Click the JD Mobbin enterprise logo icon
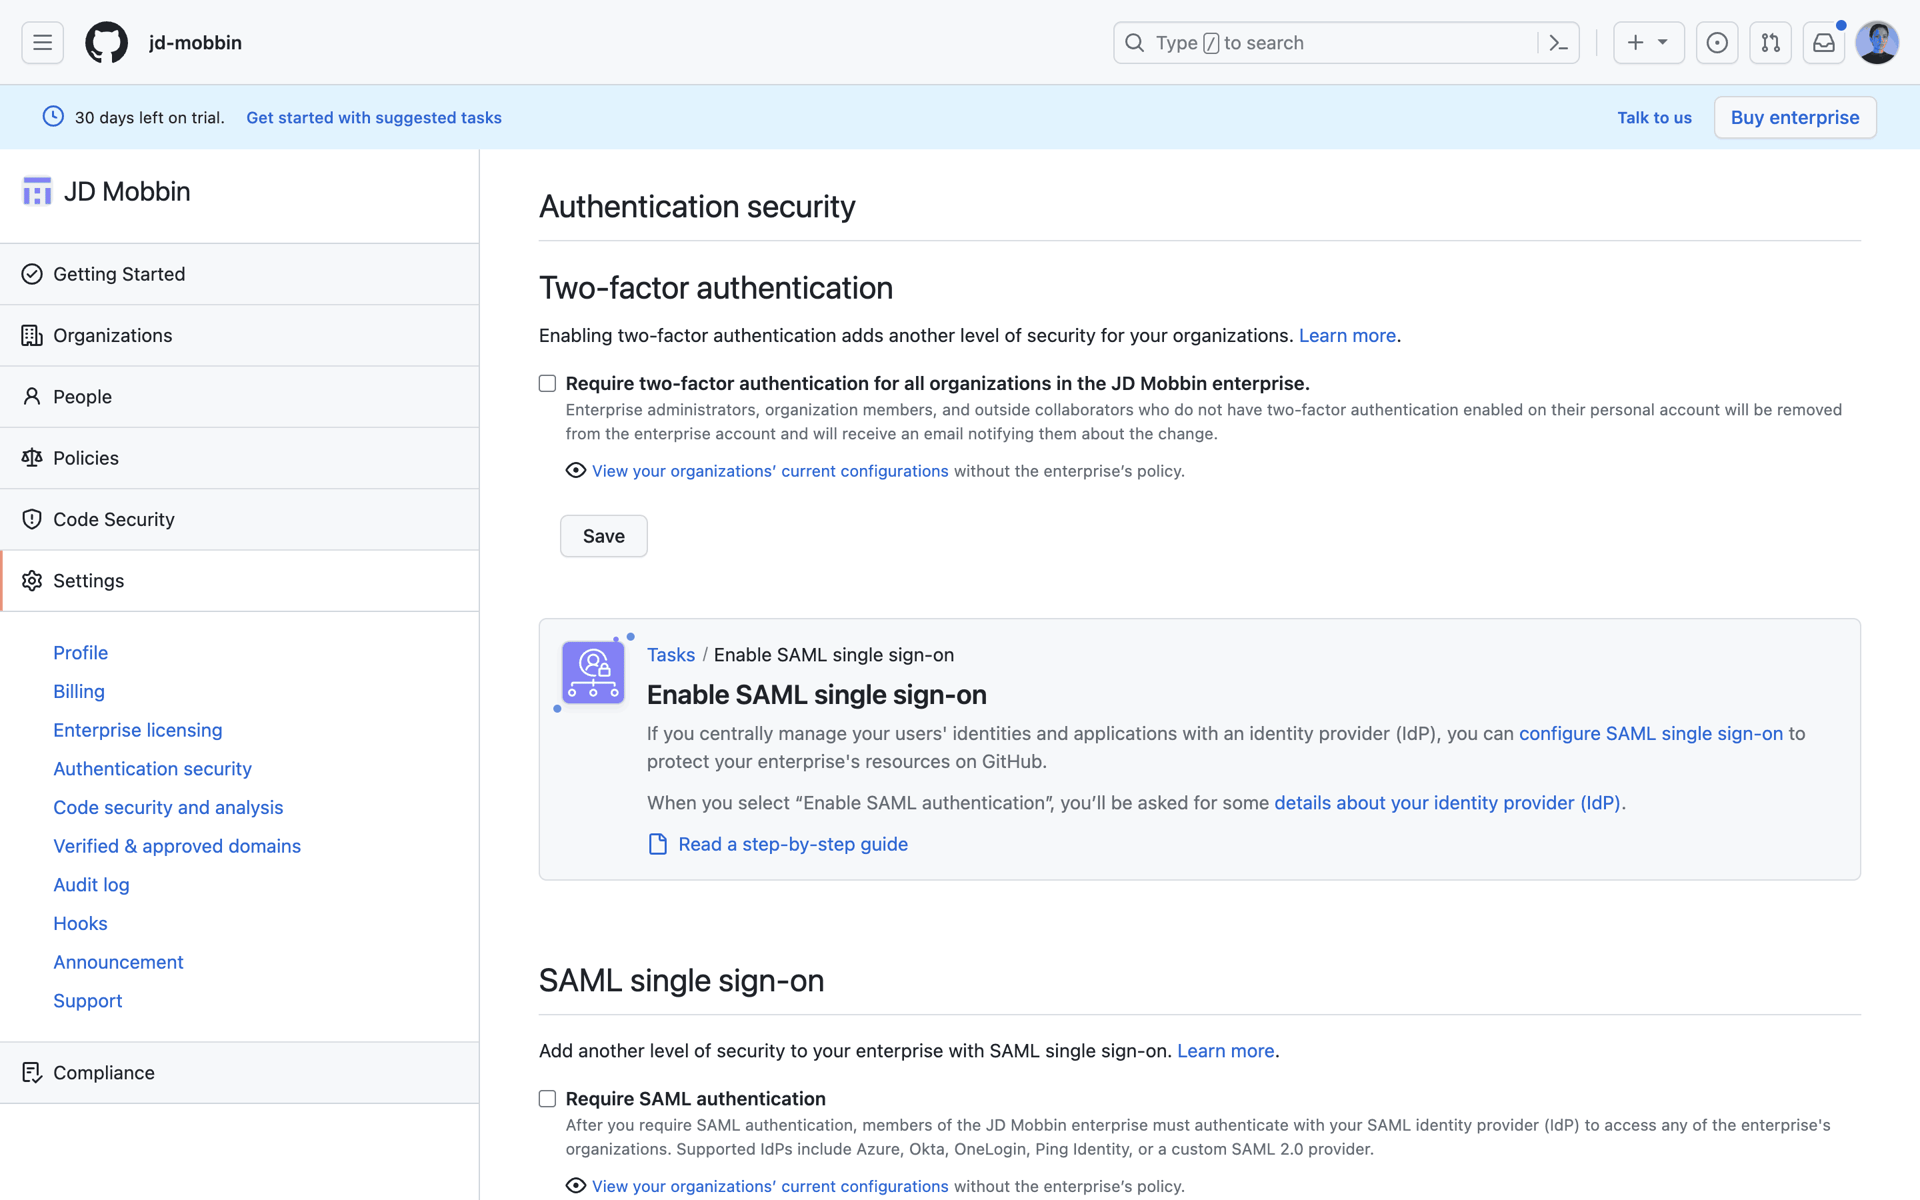Viewport: 1920px width, 1200px height. coord(37,191)
